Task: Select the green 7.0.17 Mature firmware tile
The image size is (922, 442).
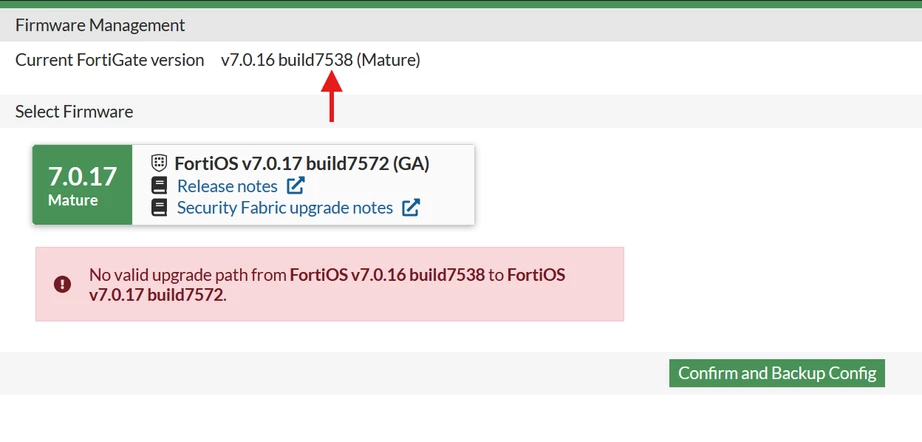Action: click(82, 185)
